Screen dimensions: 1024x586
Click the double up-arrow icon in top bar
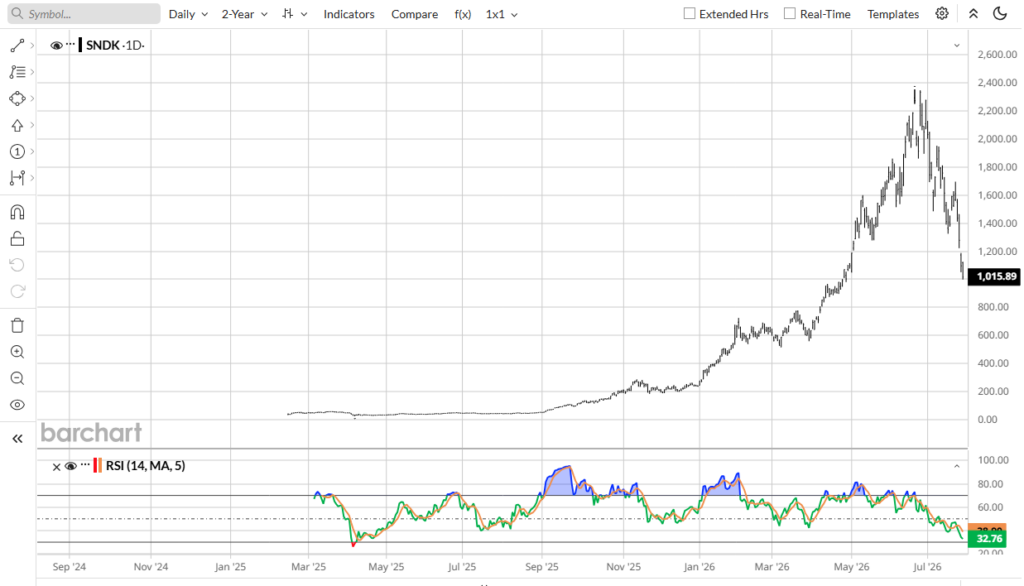(973, 14)
